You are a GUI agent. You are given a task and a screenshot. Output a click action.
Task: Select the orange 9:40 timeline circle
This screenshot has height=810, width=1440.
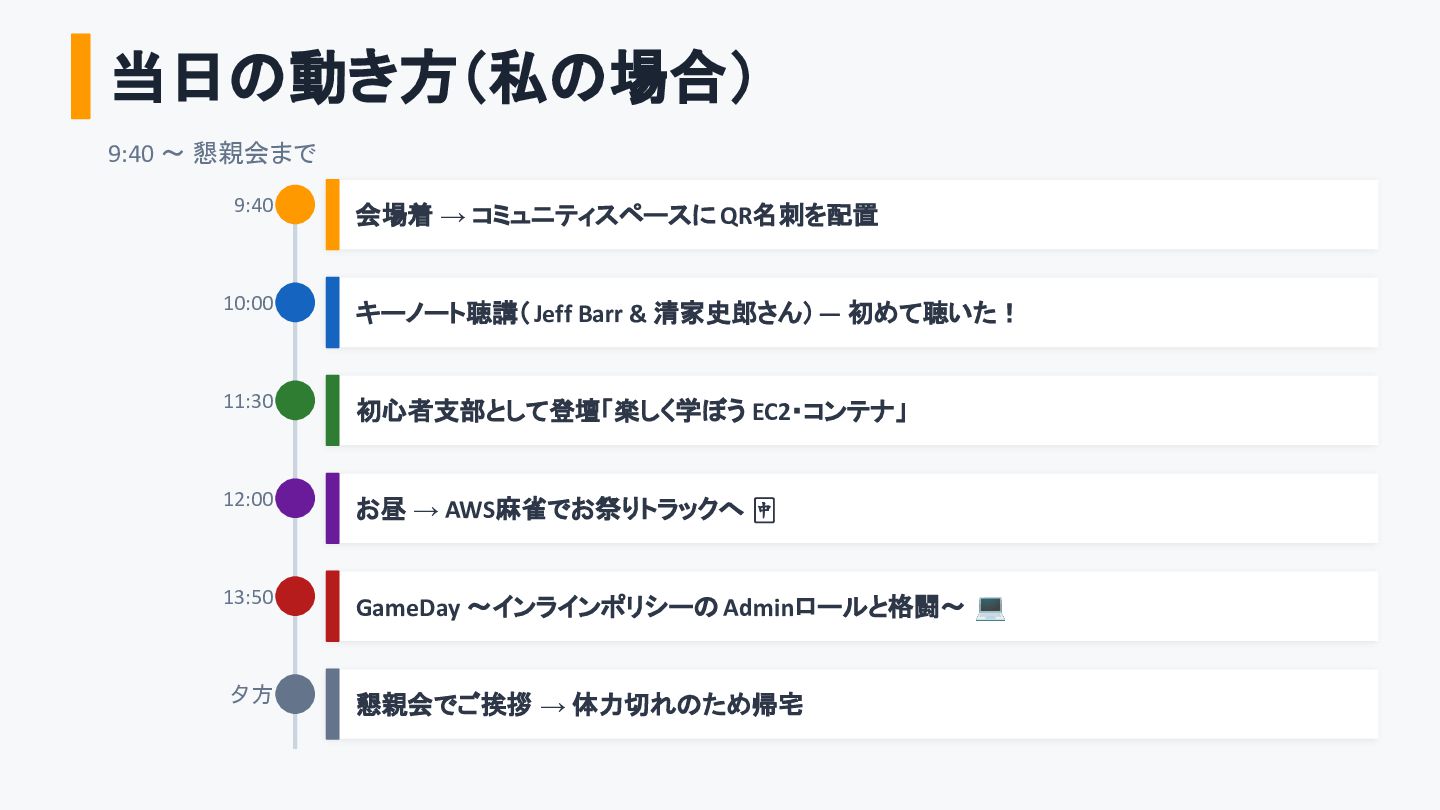(x=295, y=204)
